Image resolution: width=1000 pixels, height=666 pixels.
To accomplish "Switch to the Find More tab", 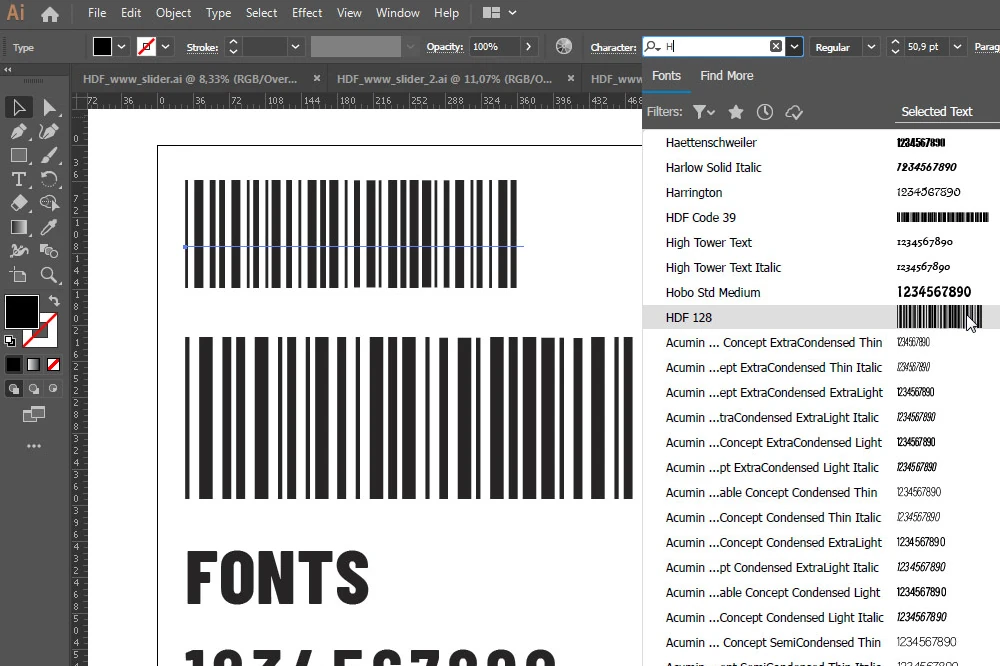I will [726, 76].
